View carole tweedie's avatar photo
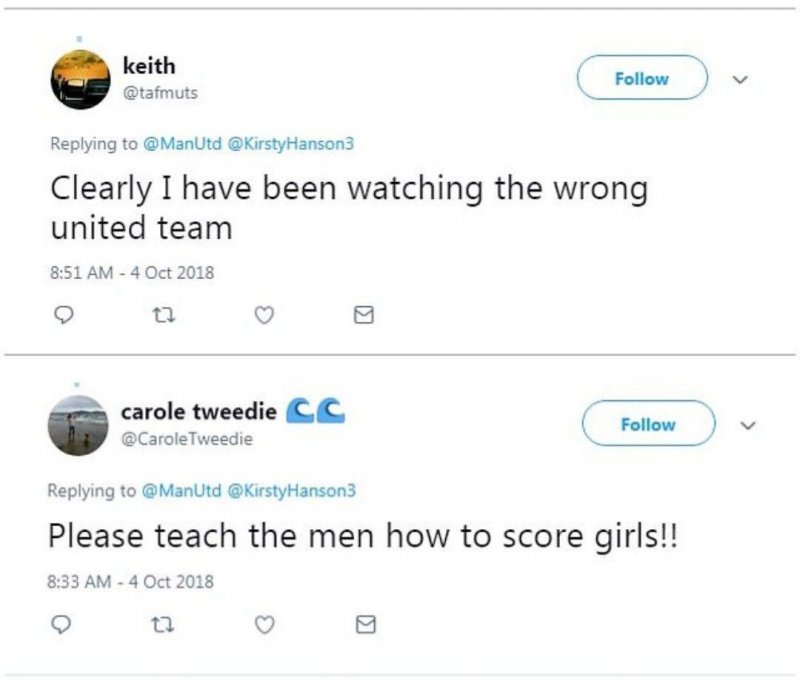Image resolution: width=800 pixels, height=694 pixels. pos(77,426)
